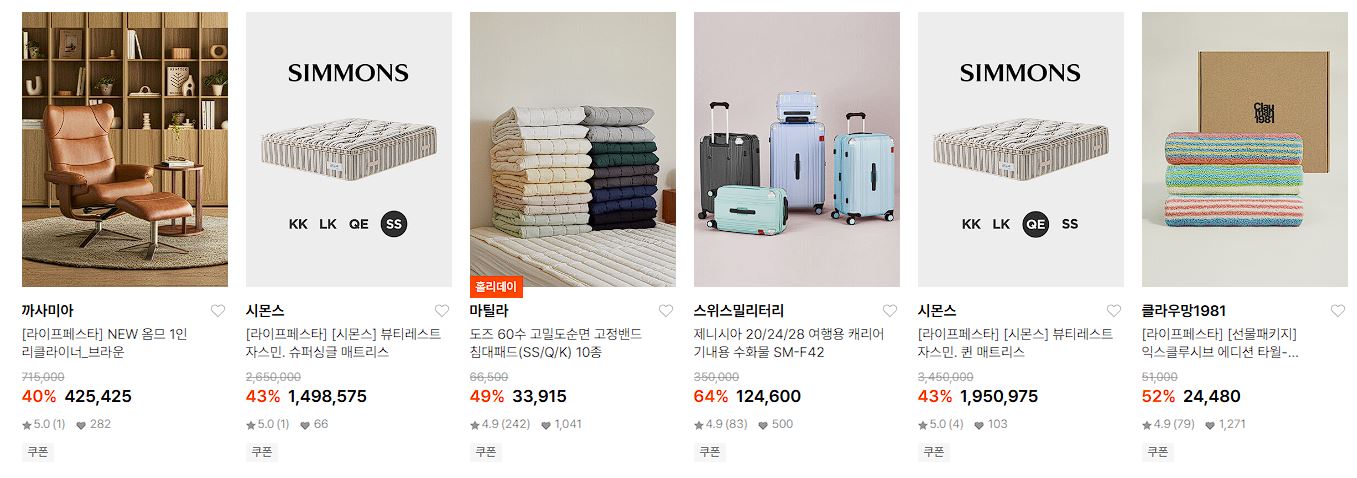Click the 클라우망1981 brand name
The width and height of the screenshot is (1357, 478).
(x=1184, y=311)
